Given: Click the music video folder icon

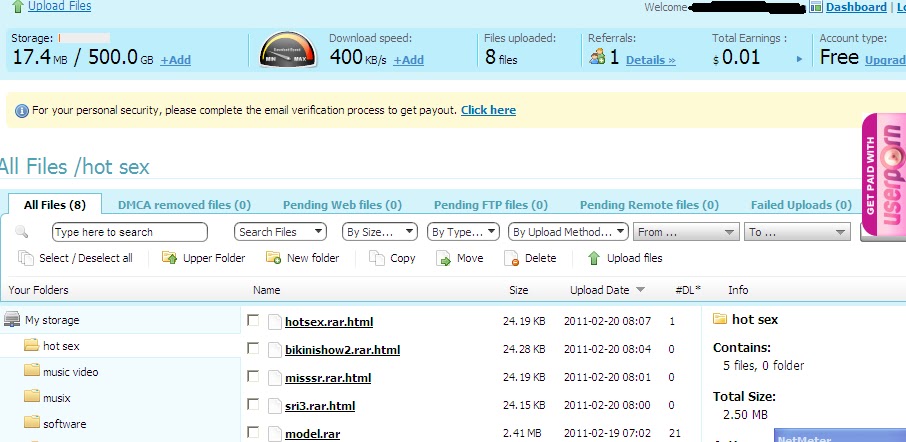Looking at the screenshot, I should click(31, 370).
